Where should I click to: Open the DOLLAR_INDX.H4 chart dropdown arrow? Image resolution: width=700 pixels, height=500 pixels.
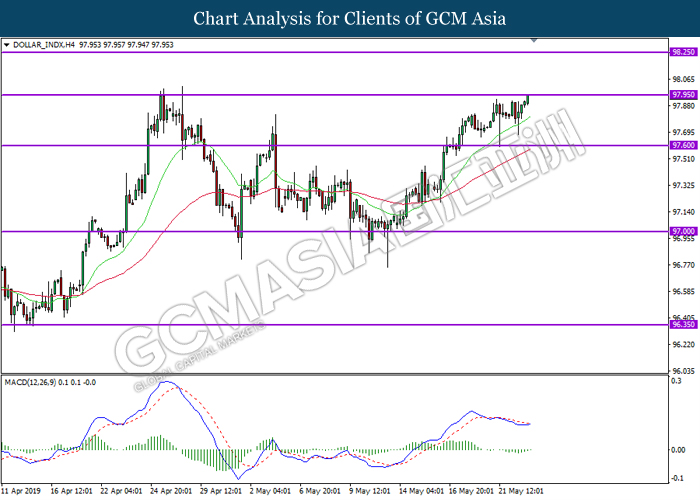click(6, 45)
